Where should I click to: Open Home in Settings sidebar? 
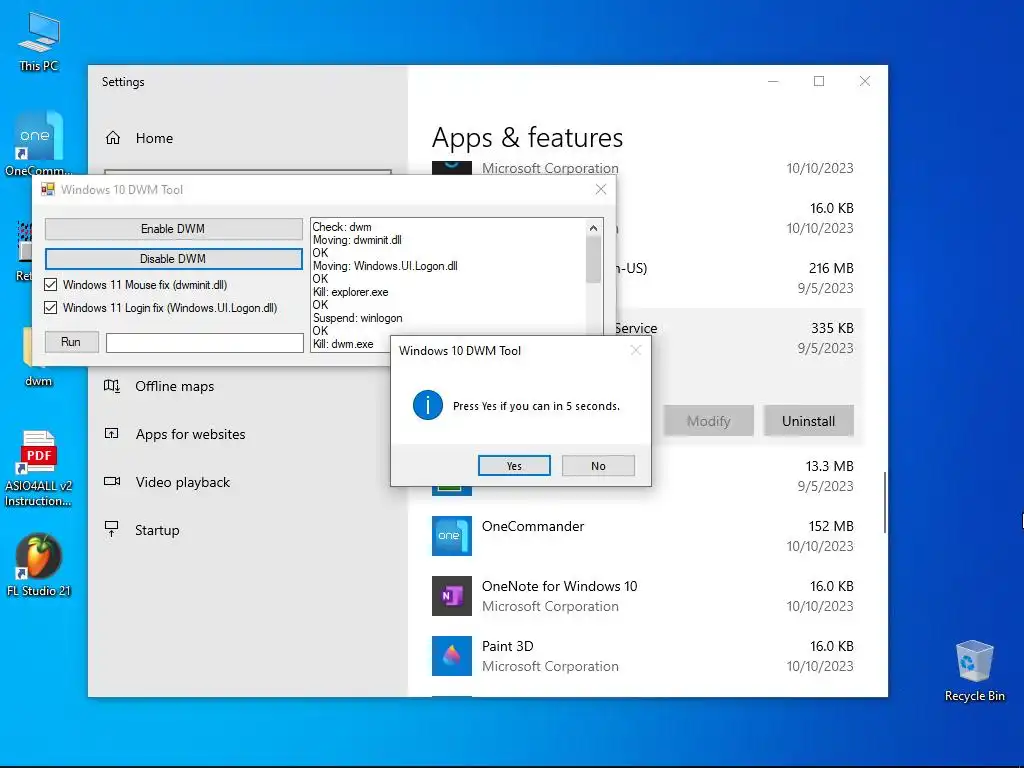(x=154, y=138)
